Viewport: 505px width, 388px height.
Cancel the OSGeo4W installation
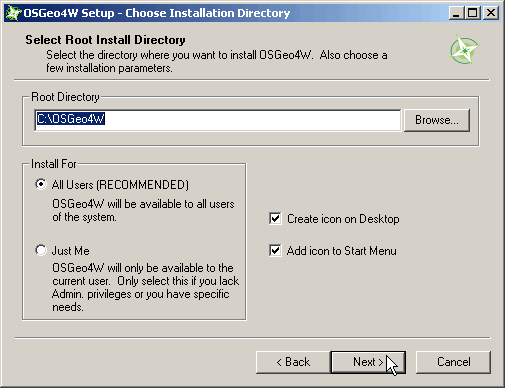click(453, 362)
